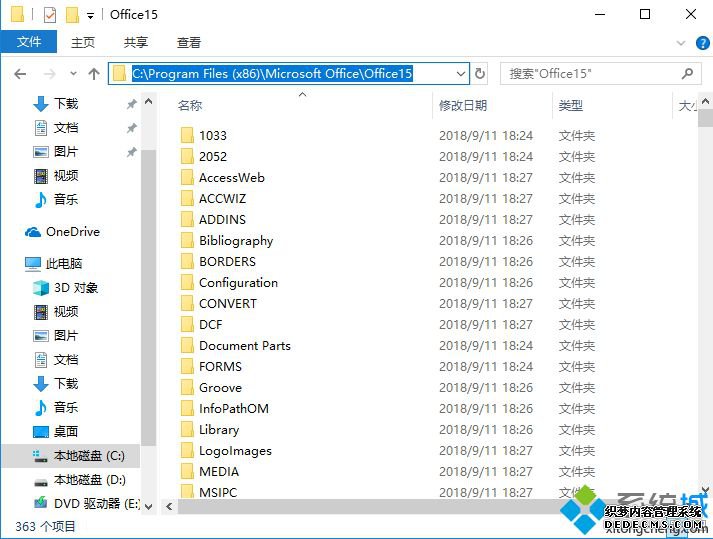
Task: Select the 1033 folder icon
Action: (187, 136)
